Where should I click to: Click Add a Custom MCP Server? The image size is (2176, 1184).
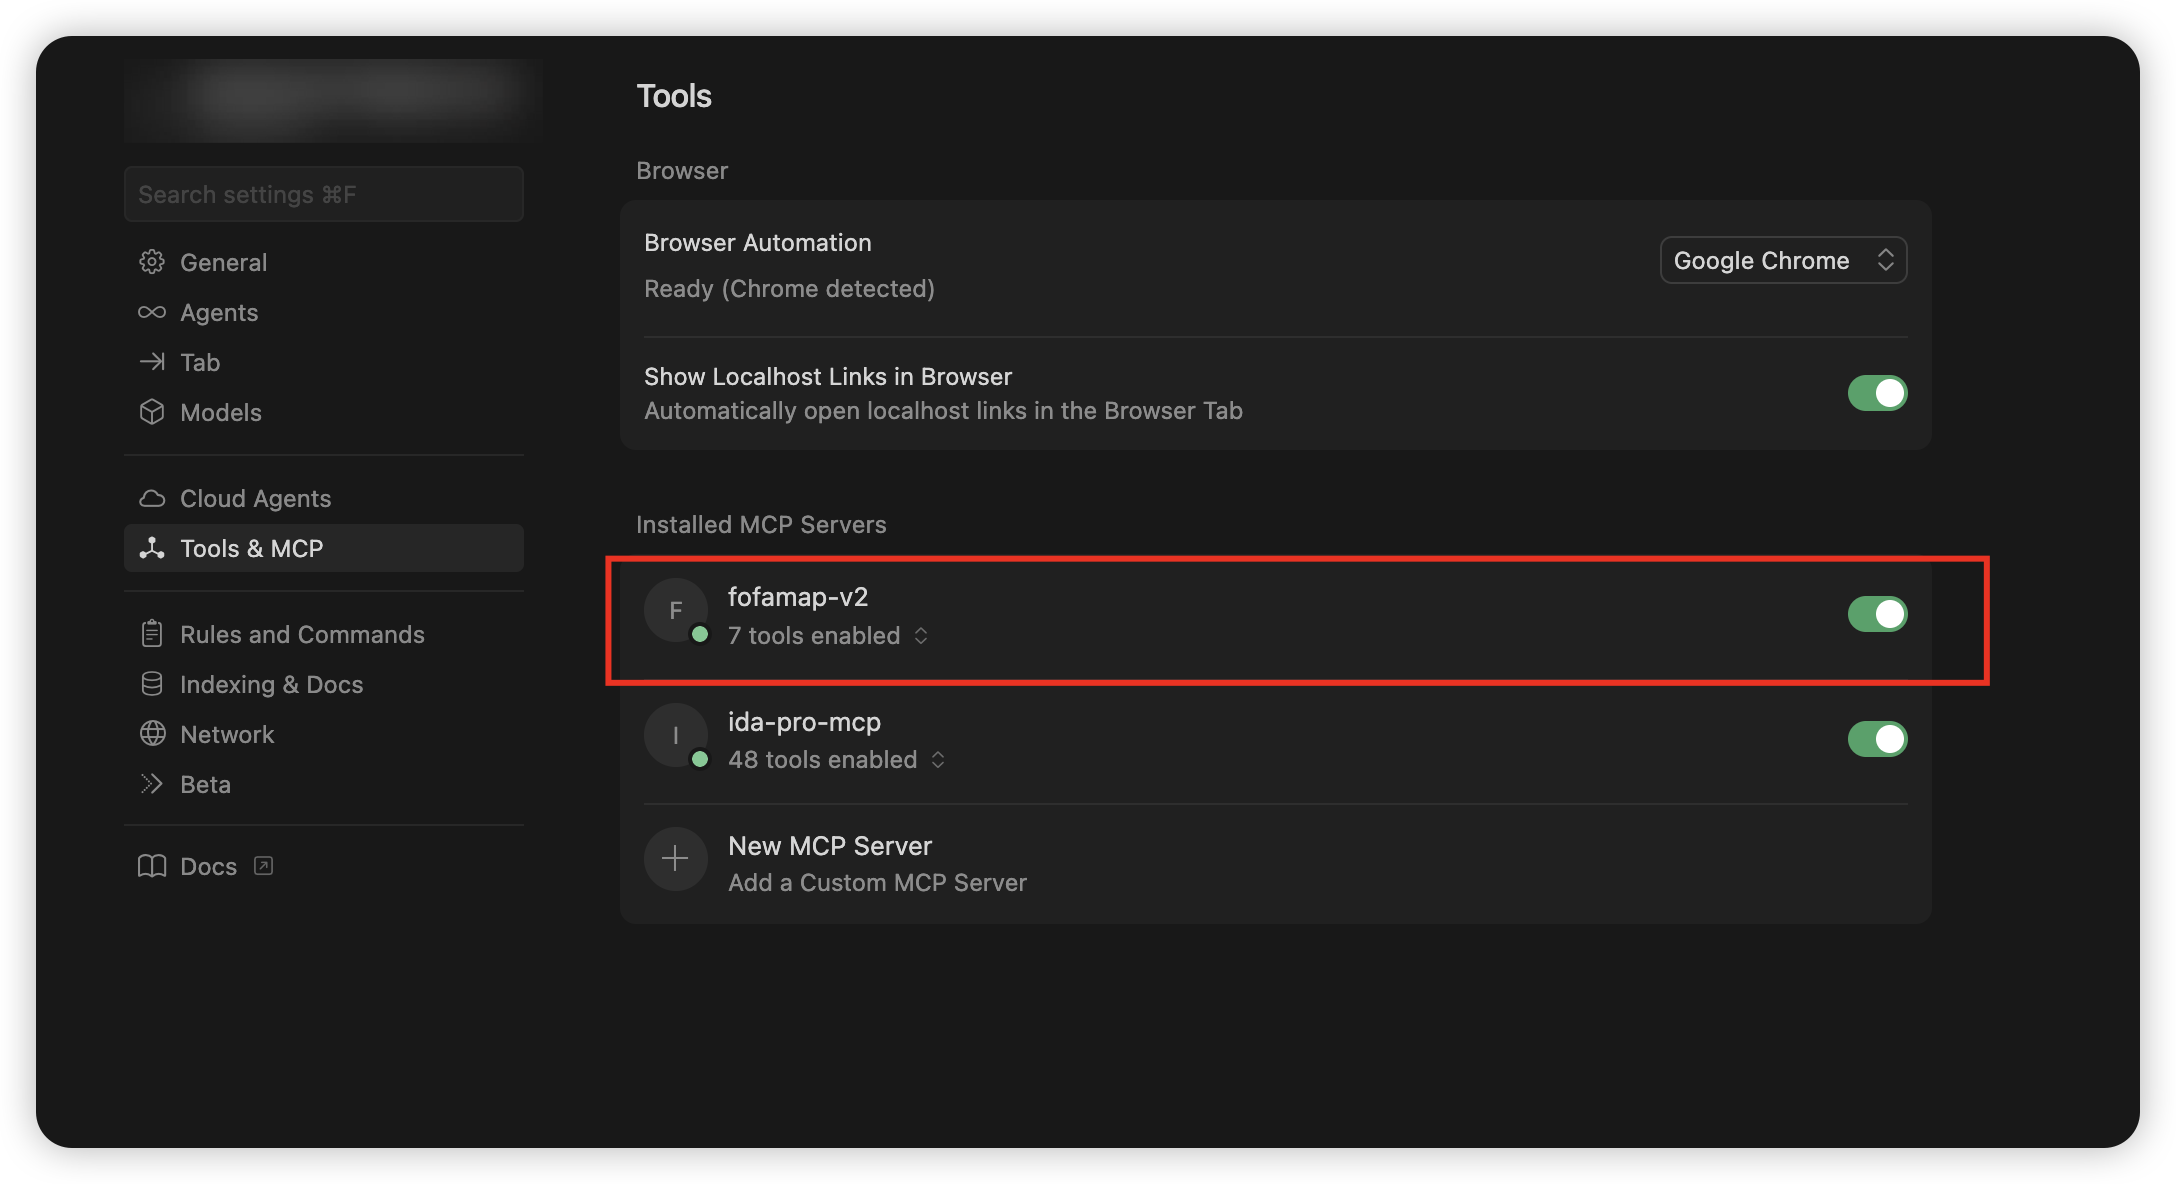tap(877, 882)
